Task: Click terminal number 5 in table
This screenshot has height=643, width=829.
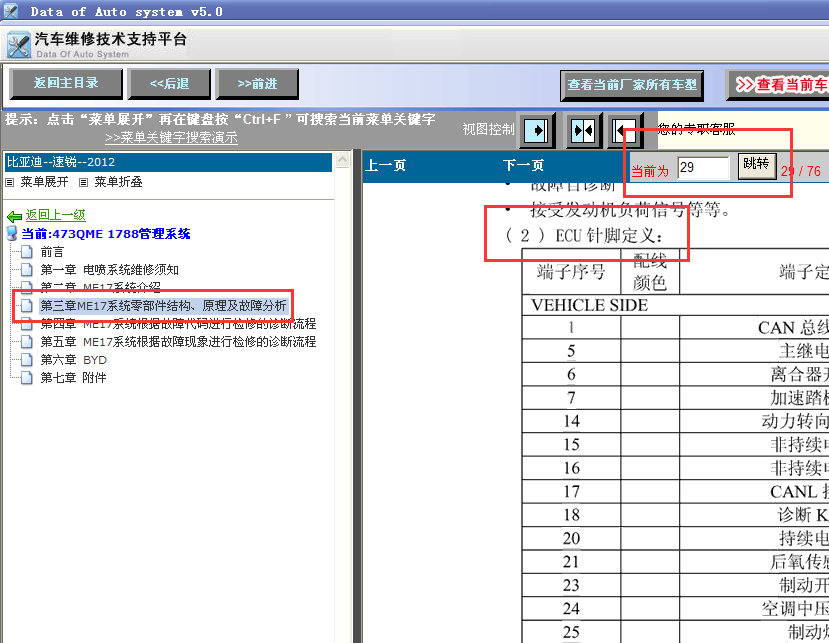Action: pyautogui.click(x=571, y=351)
